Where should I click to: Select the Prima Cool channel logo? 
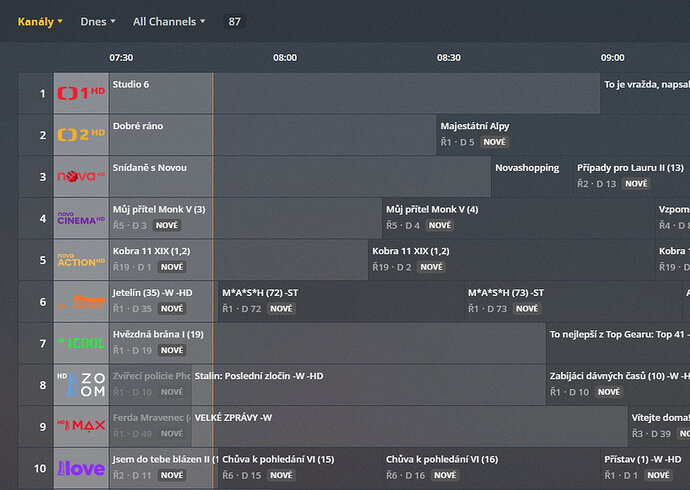pyautogui.click(x=81, y=343)
